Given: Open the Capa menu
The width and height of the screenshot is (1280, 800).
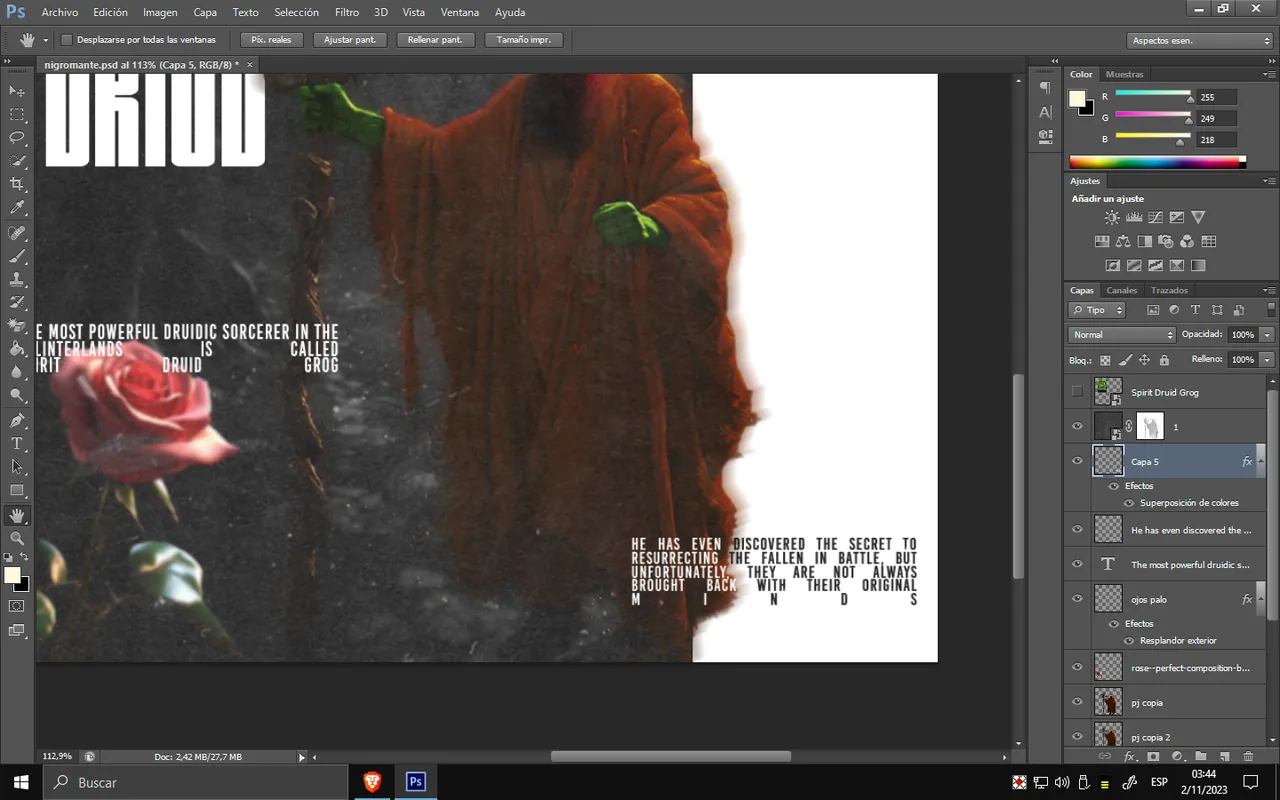Looking at the screenshot, I should click(x=205, y=12).
